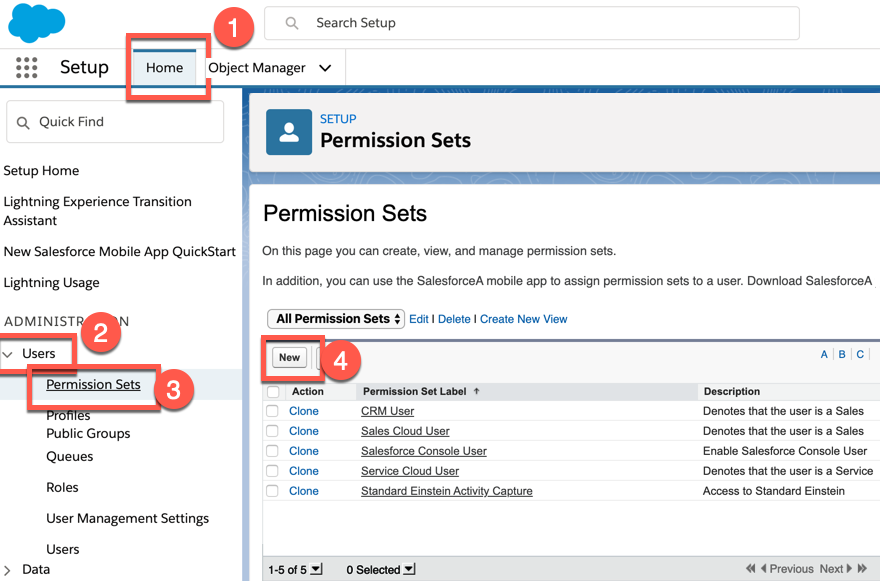Open Roles in the sidebar
Image resolution: width=880 pixels, height=581 pixels.
coord(62,487)
